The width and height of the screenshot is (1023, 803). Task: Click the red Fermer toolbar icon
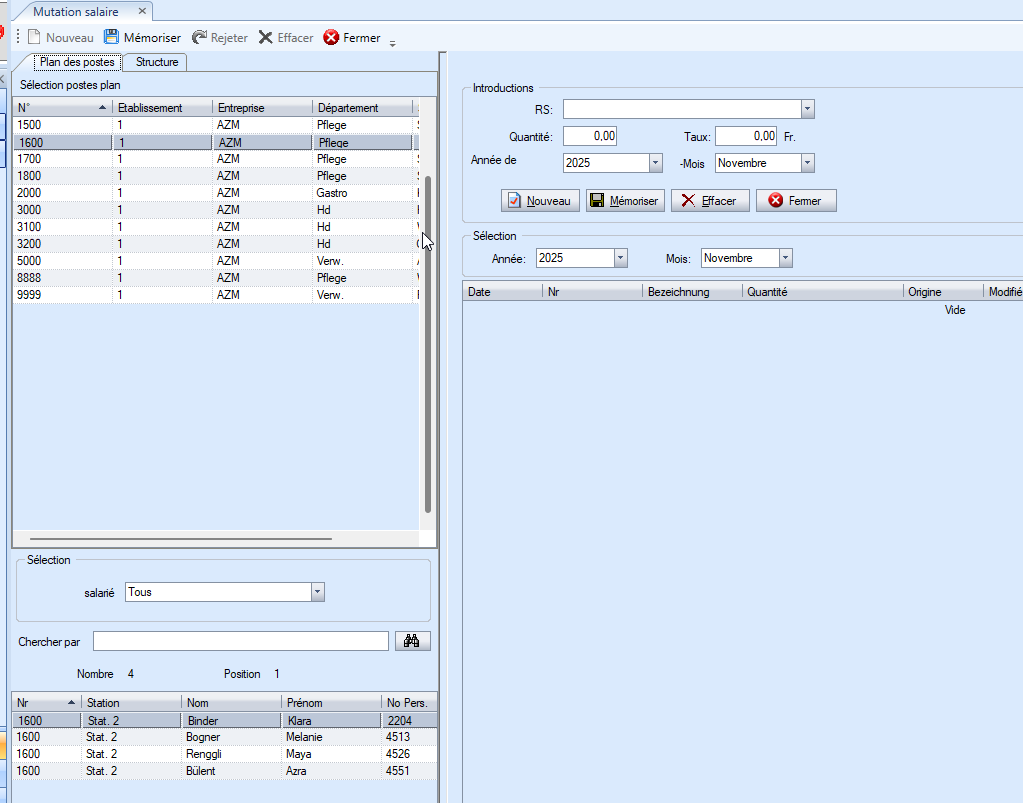coord(331,38)
